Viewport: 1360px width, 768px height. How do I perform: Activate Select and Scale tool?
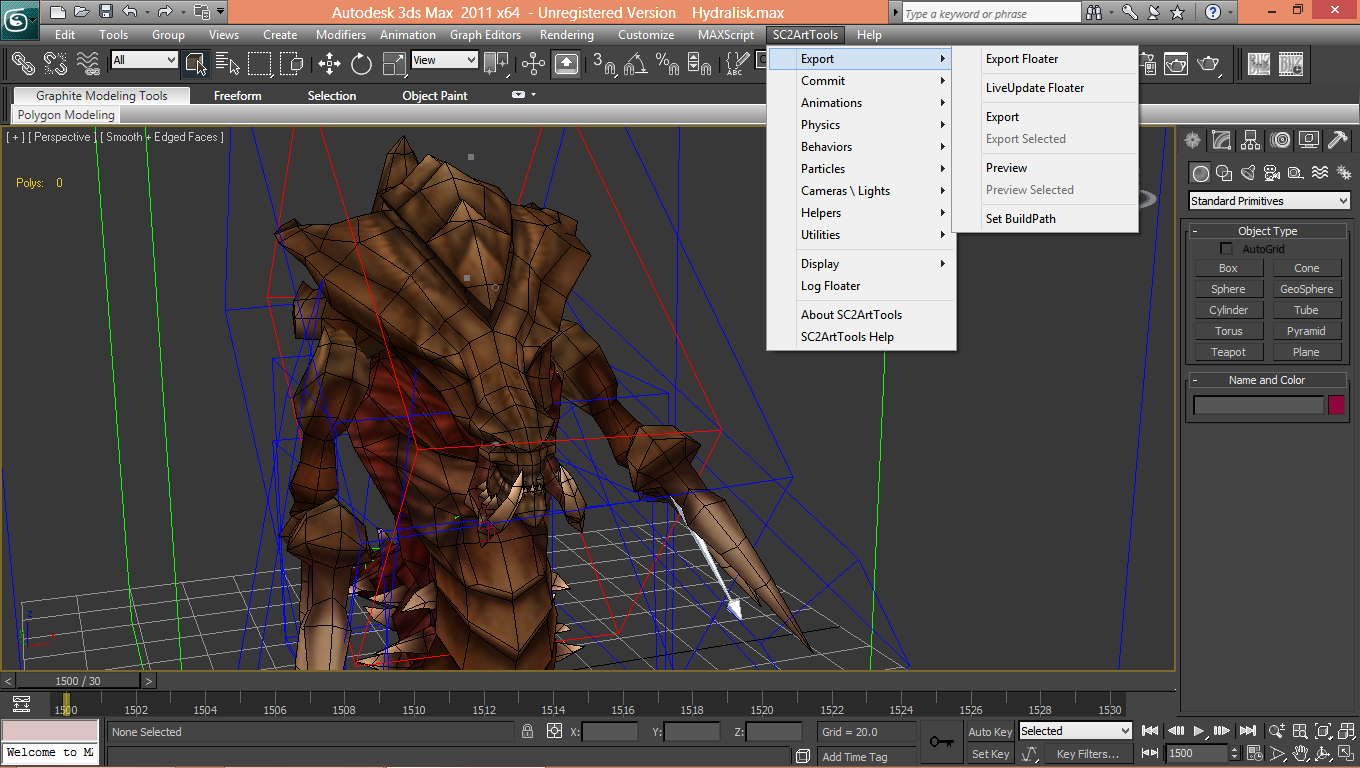tap(394, 63)
